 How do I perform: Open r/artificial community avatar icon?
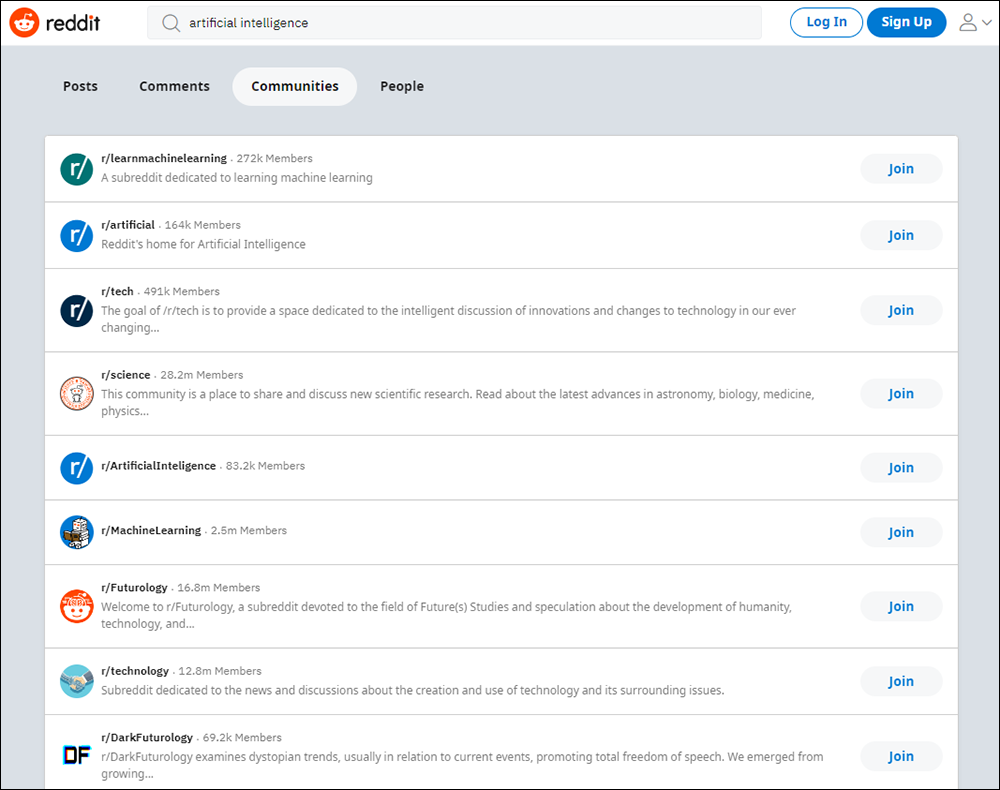pos(77,235)
